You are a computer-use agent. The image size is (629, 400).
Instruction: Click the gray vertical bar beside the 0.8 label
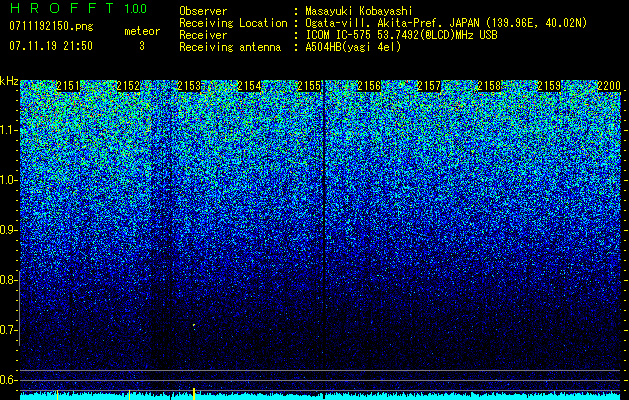(x=19, y=308)
